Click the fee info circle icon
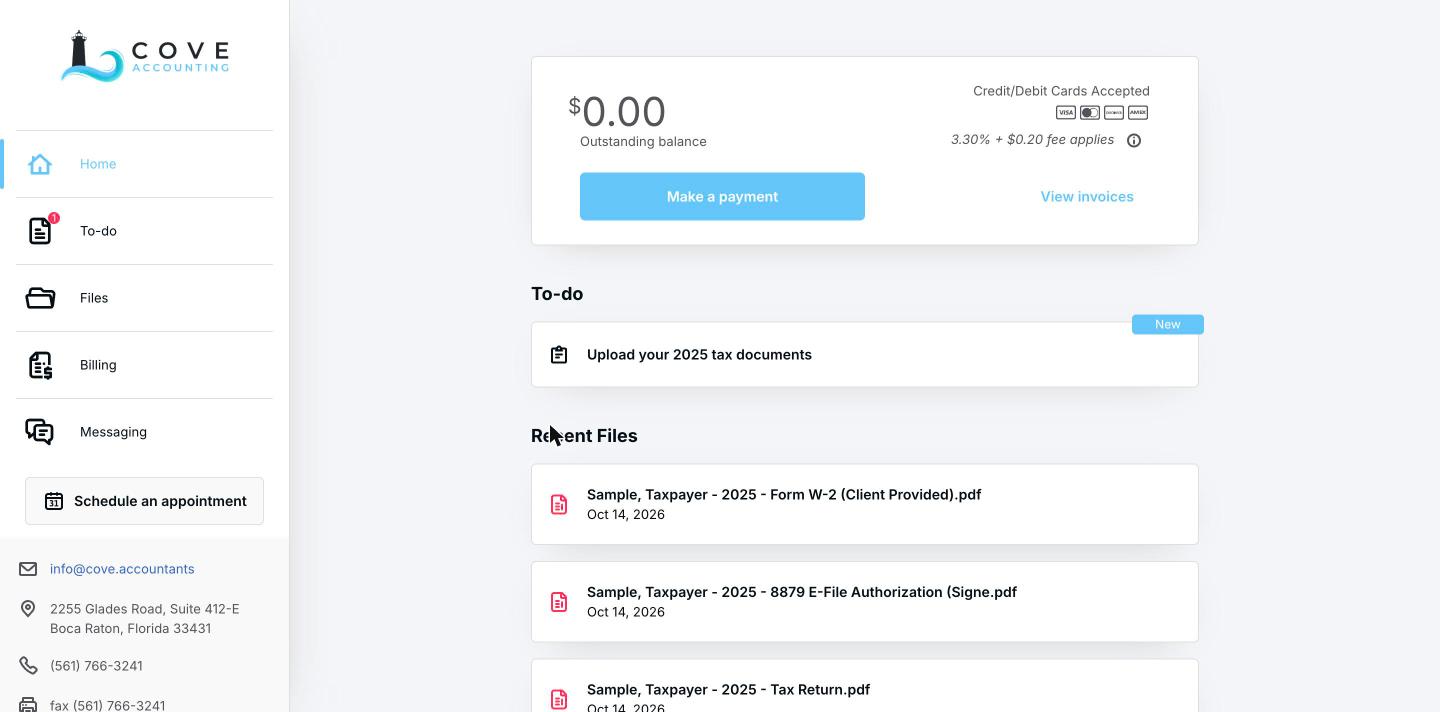Viewport: 1440px width, 712px height. click(x=1134, y=141)
